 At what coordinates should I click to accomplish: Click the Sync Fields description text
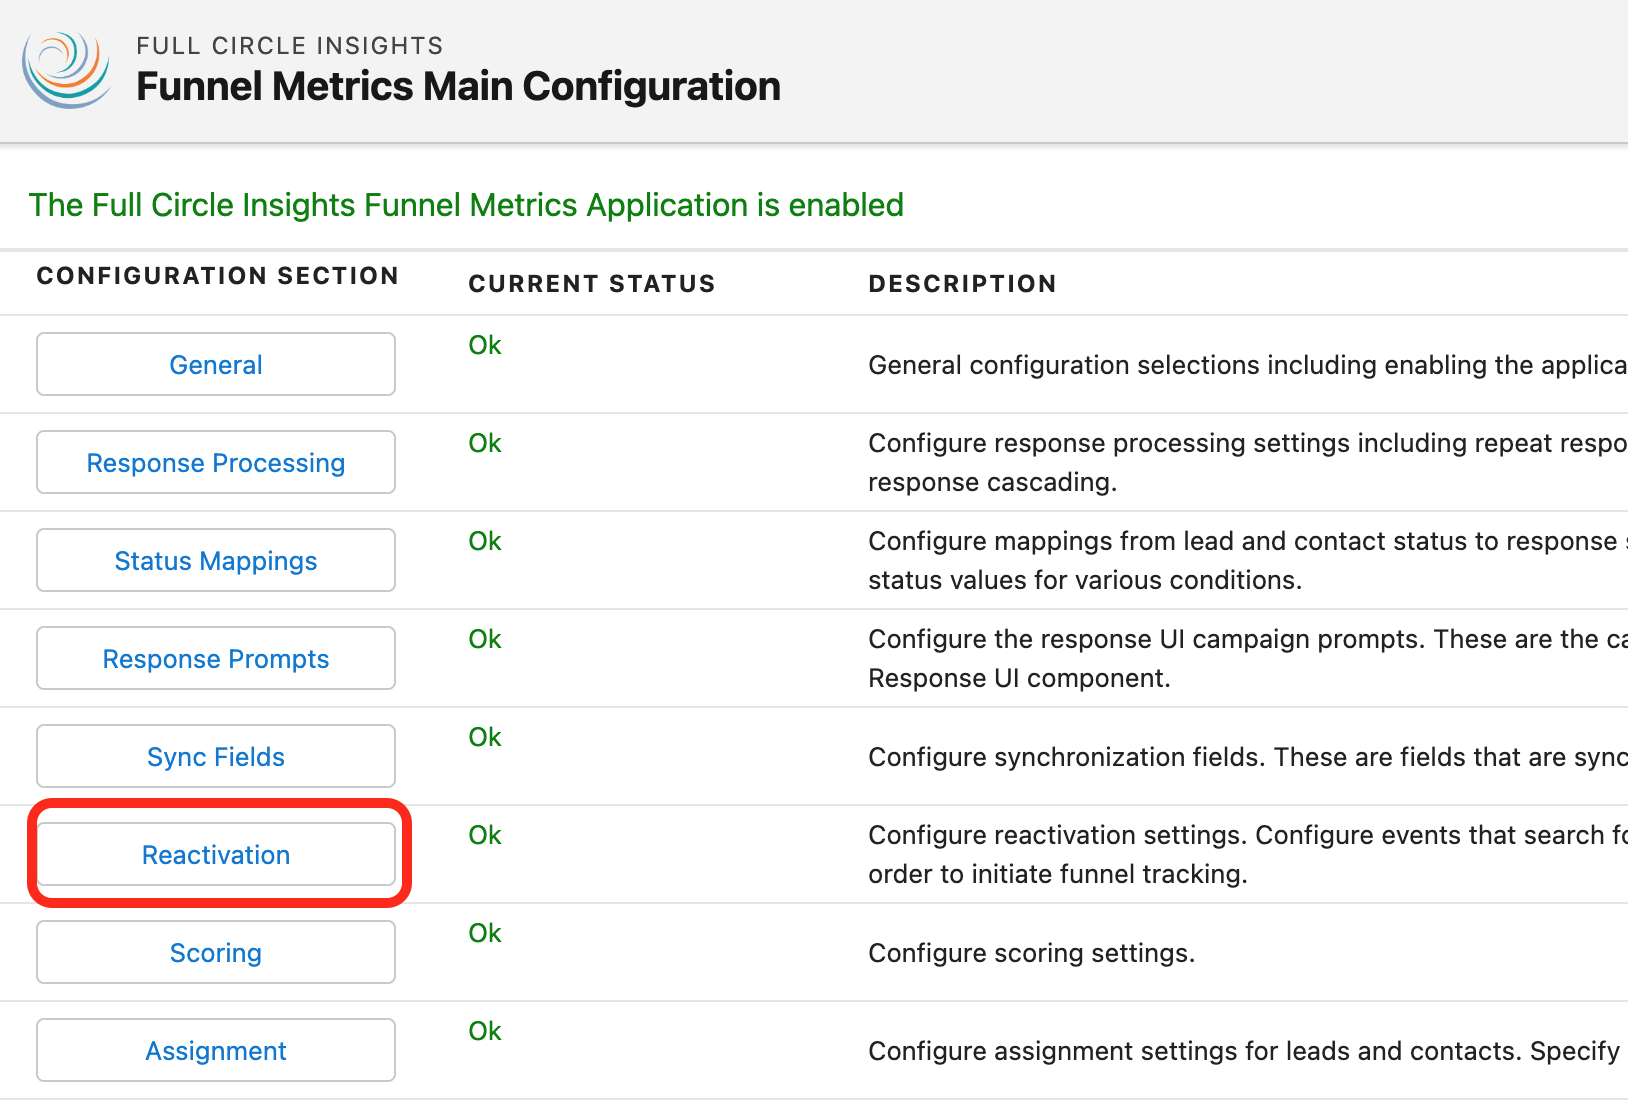click(1248, 757)
